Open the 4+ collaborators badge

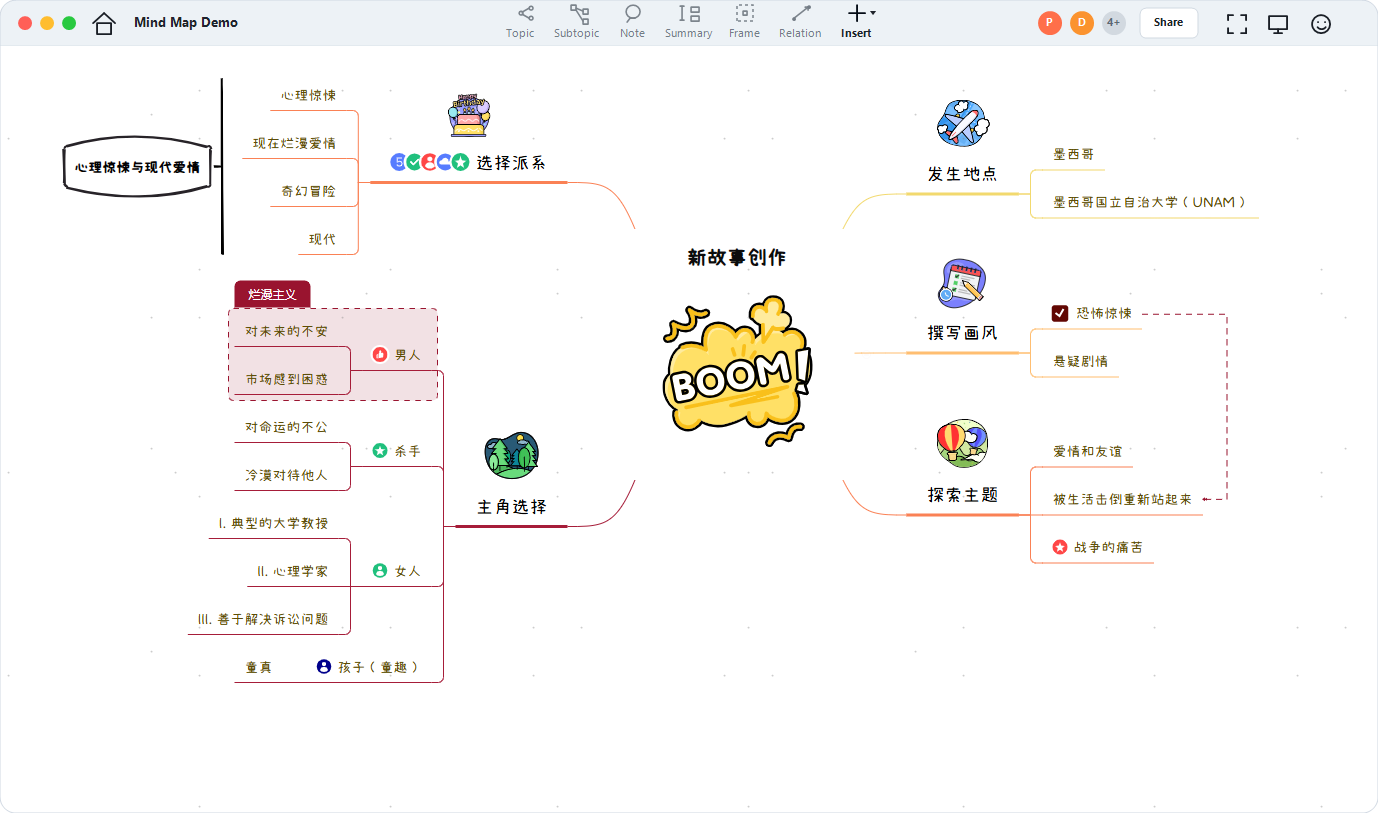click(x=1113, y=23)
